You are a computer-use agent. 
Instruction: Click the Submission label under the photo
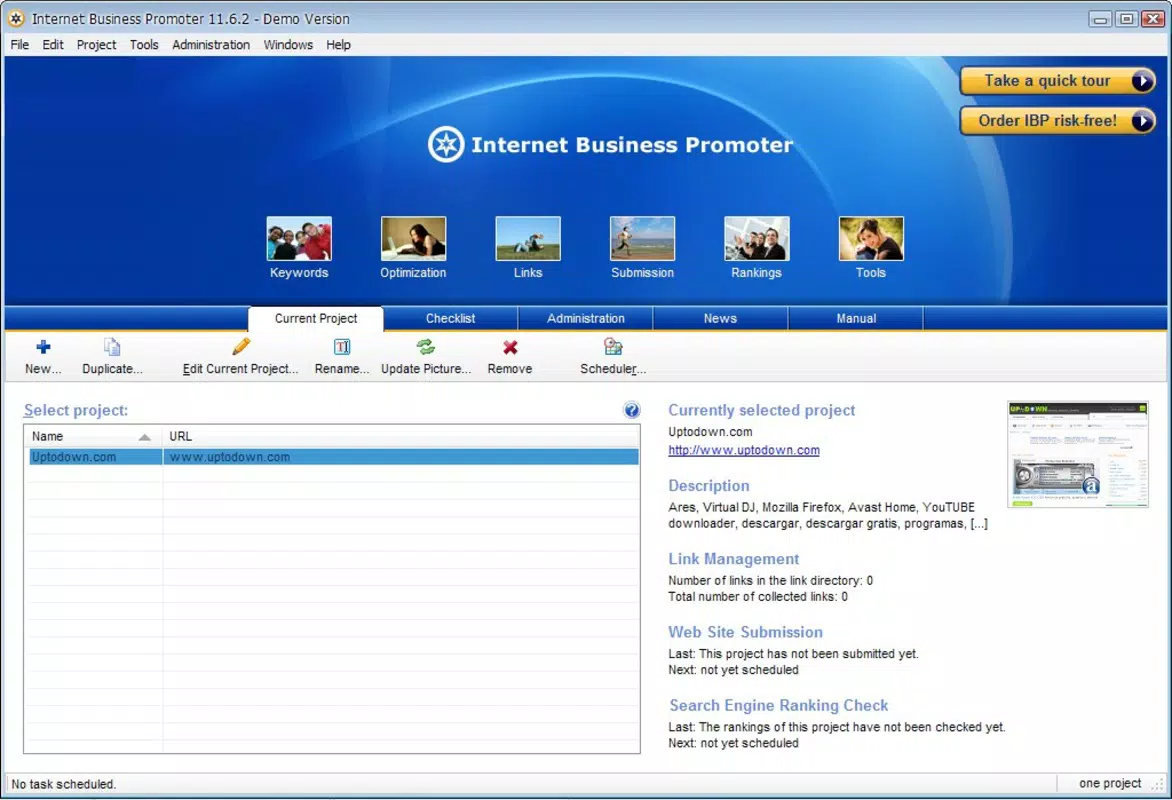coord(642,273)
